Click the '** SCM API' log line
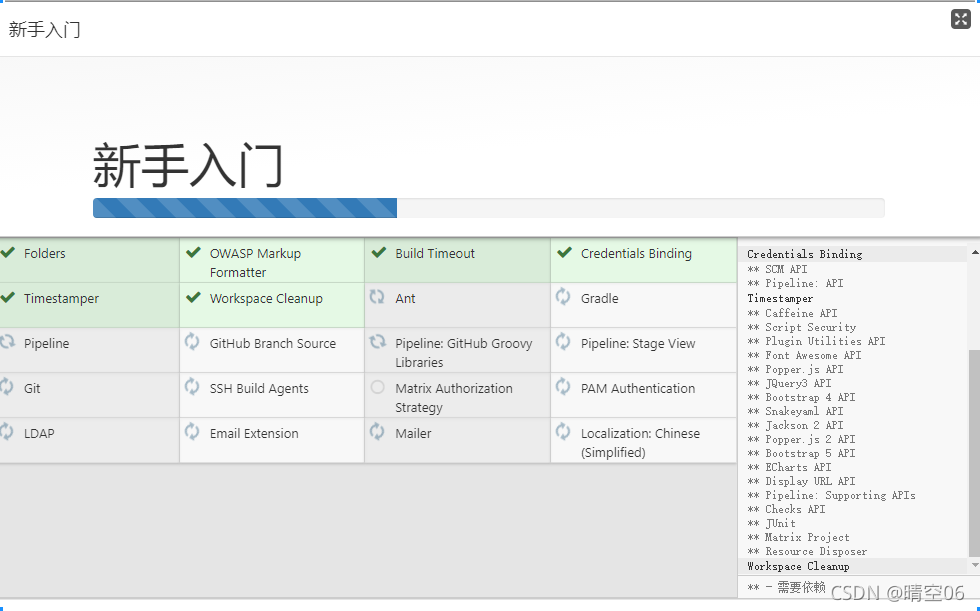This screenshot has width=980, height=611. pyautogui.click(x=778, y=269)
